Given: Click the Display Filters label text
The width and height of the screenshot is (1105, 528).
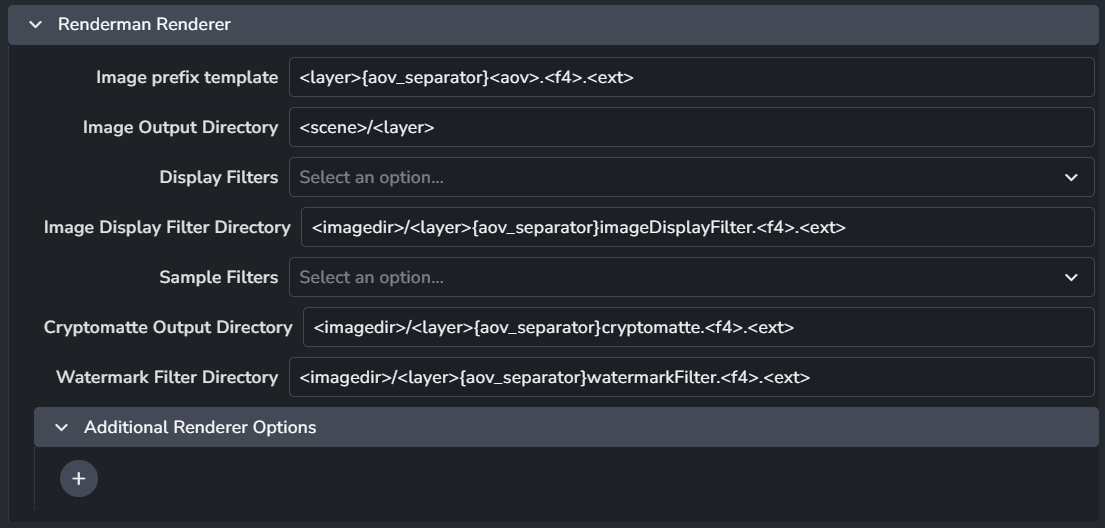Looking at the screenshot, I should coord(218,177).
